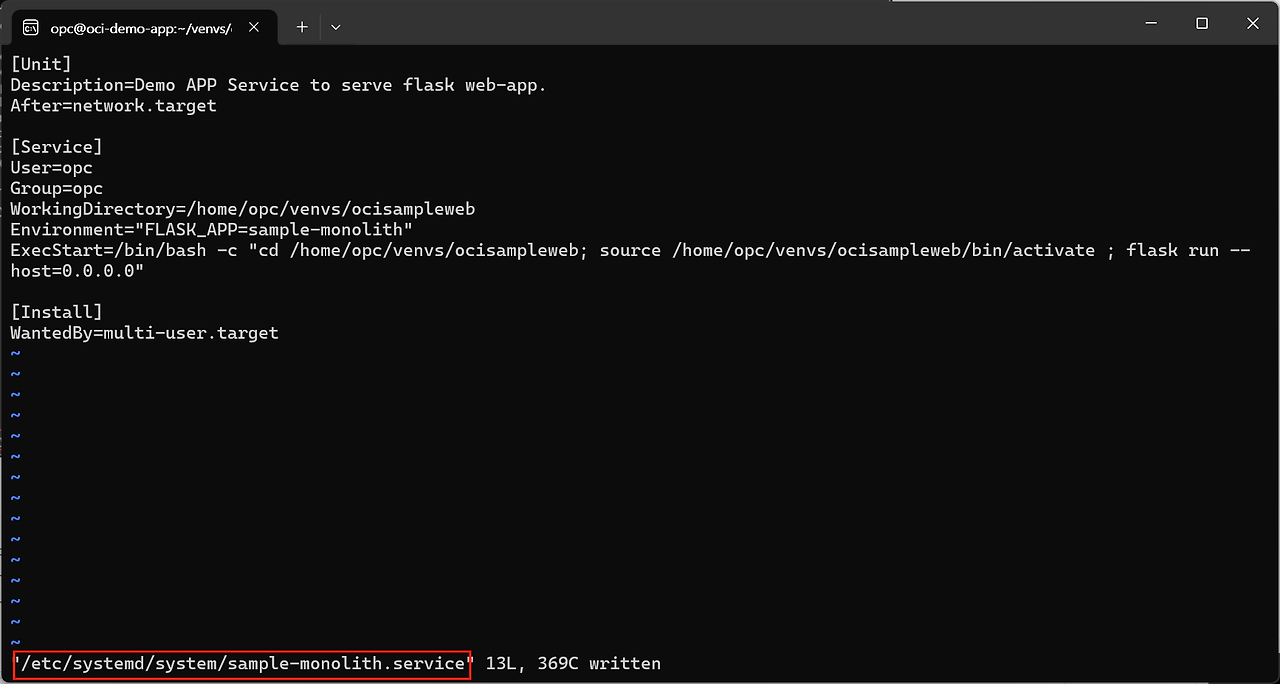The height and width of the screenshot is (684, 1280).
Task: Click the [Unit] section header line
Action: [x=41, y=64]
